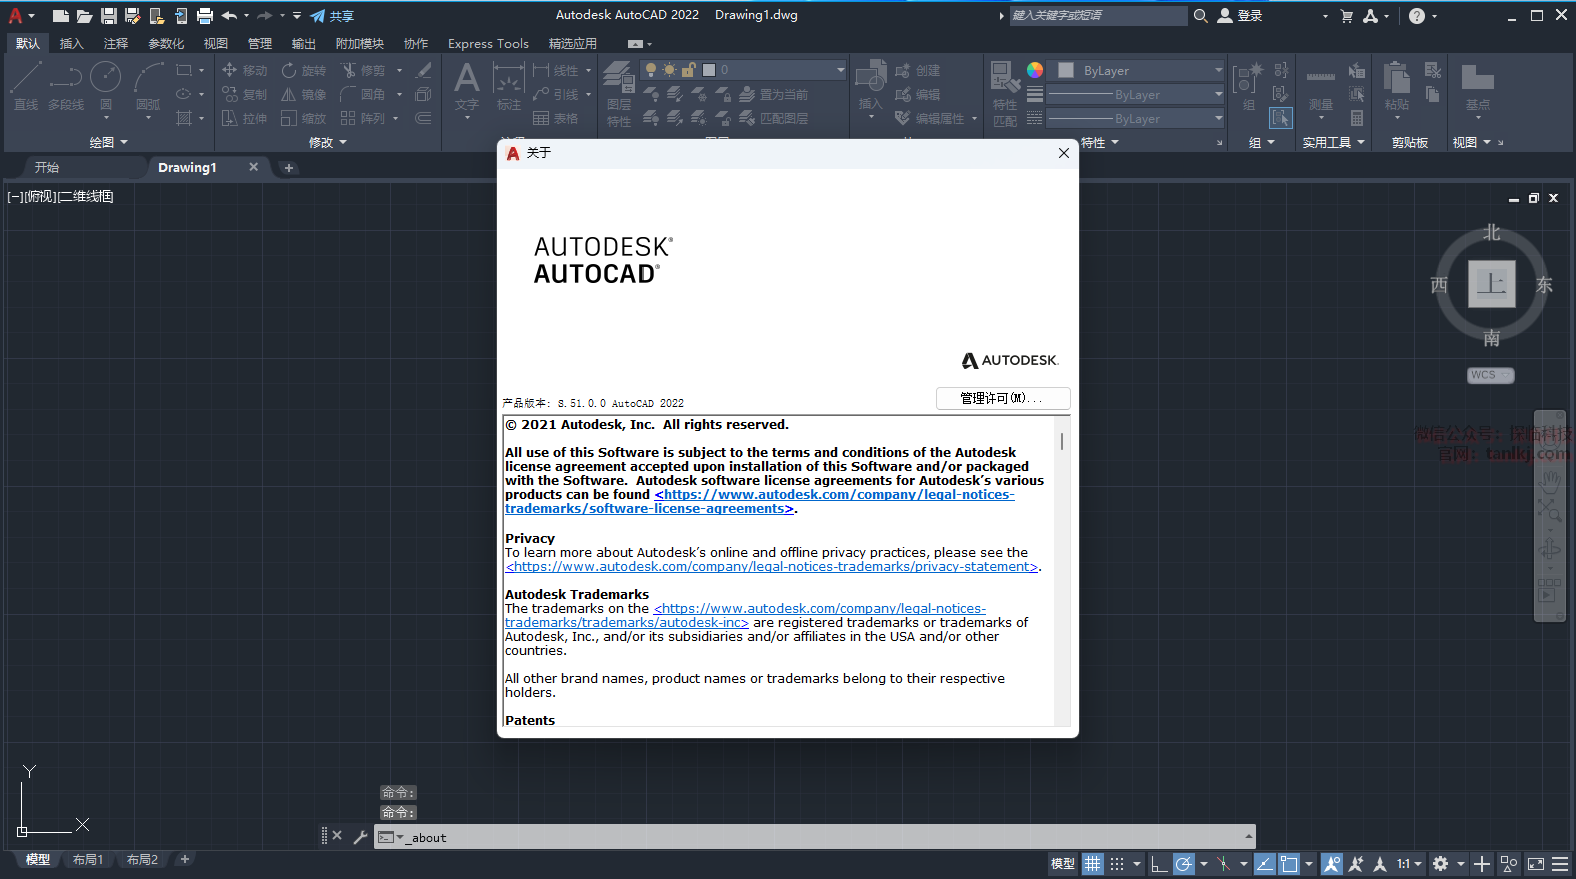This screenshot has width=1576, height=879.
Task: Switch to the 布局1 layout tab
Action: 88,860
